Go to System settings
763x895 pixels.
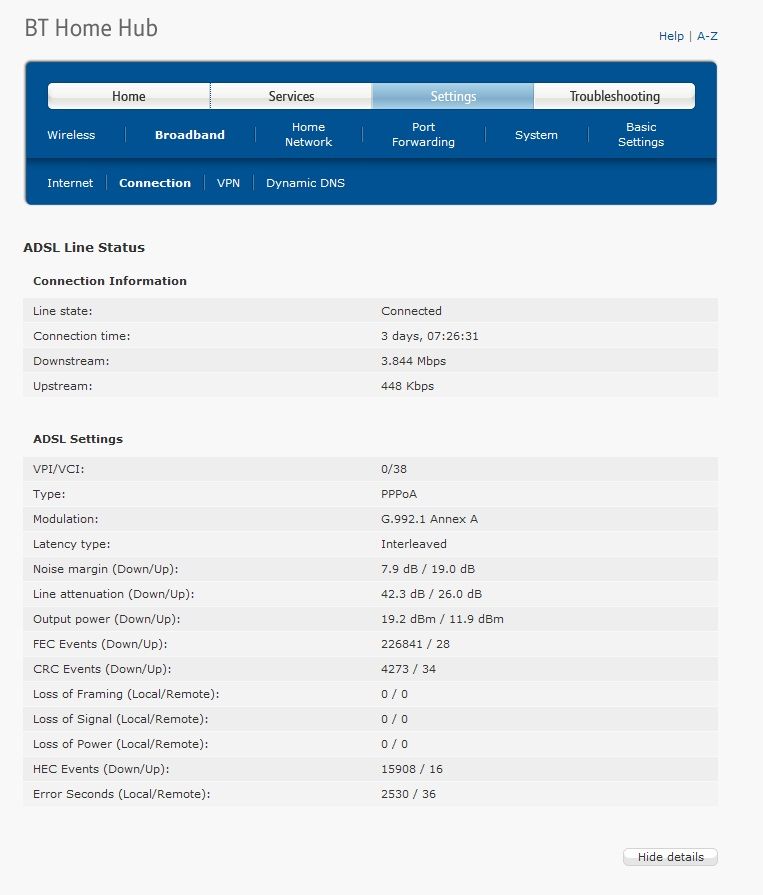536,135
